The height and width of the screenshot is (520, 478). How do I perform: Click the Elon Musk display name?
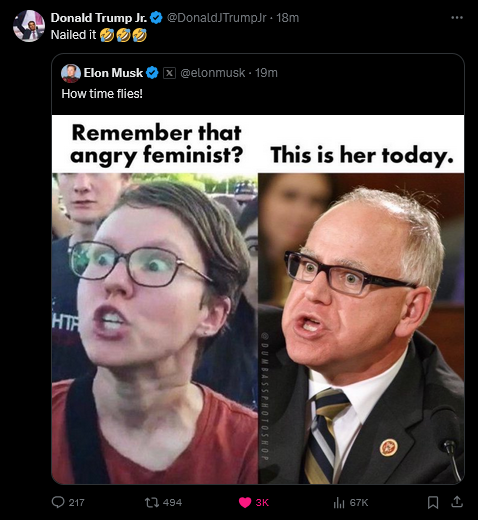point(113,73)
